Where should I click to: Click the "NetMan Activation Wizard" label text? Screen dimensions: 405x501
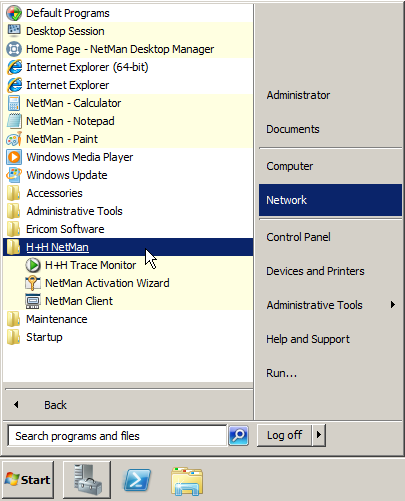107,283
